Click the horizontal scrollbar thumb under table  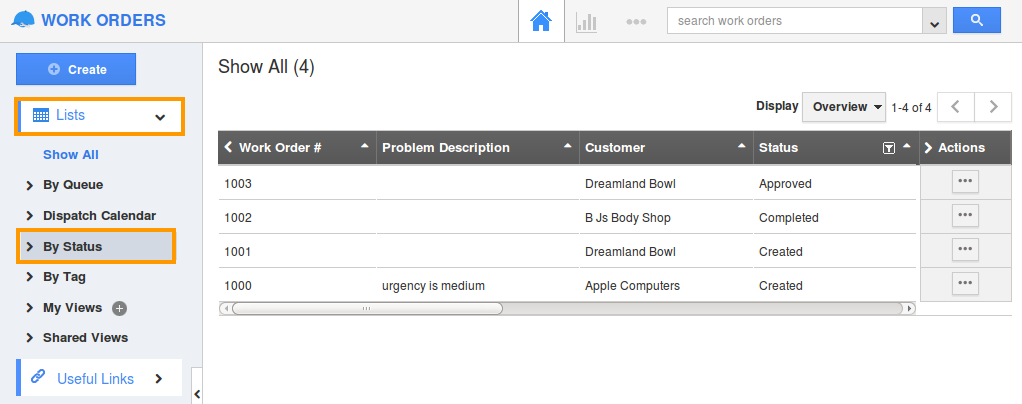coord(368,308)
